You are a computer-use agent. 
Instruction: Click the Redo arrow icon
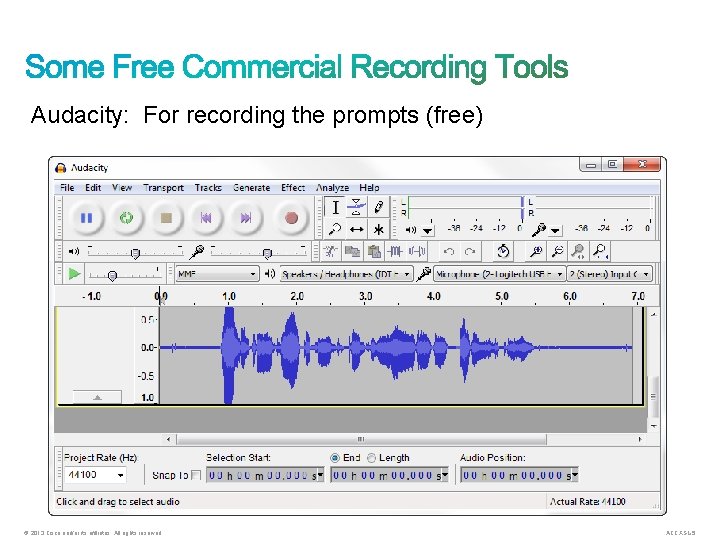pos(470,251)
